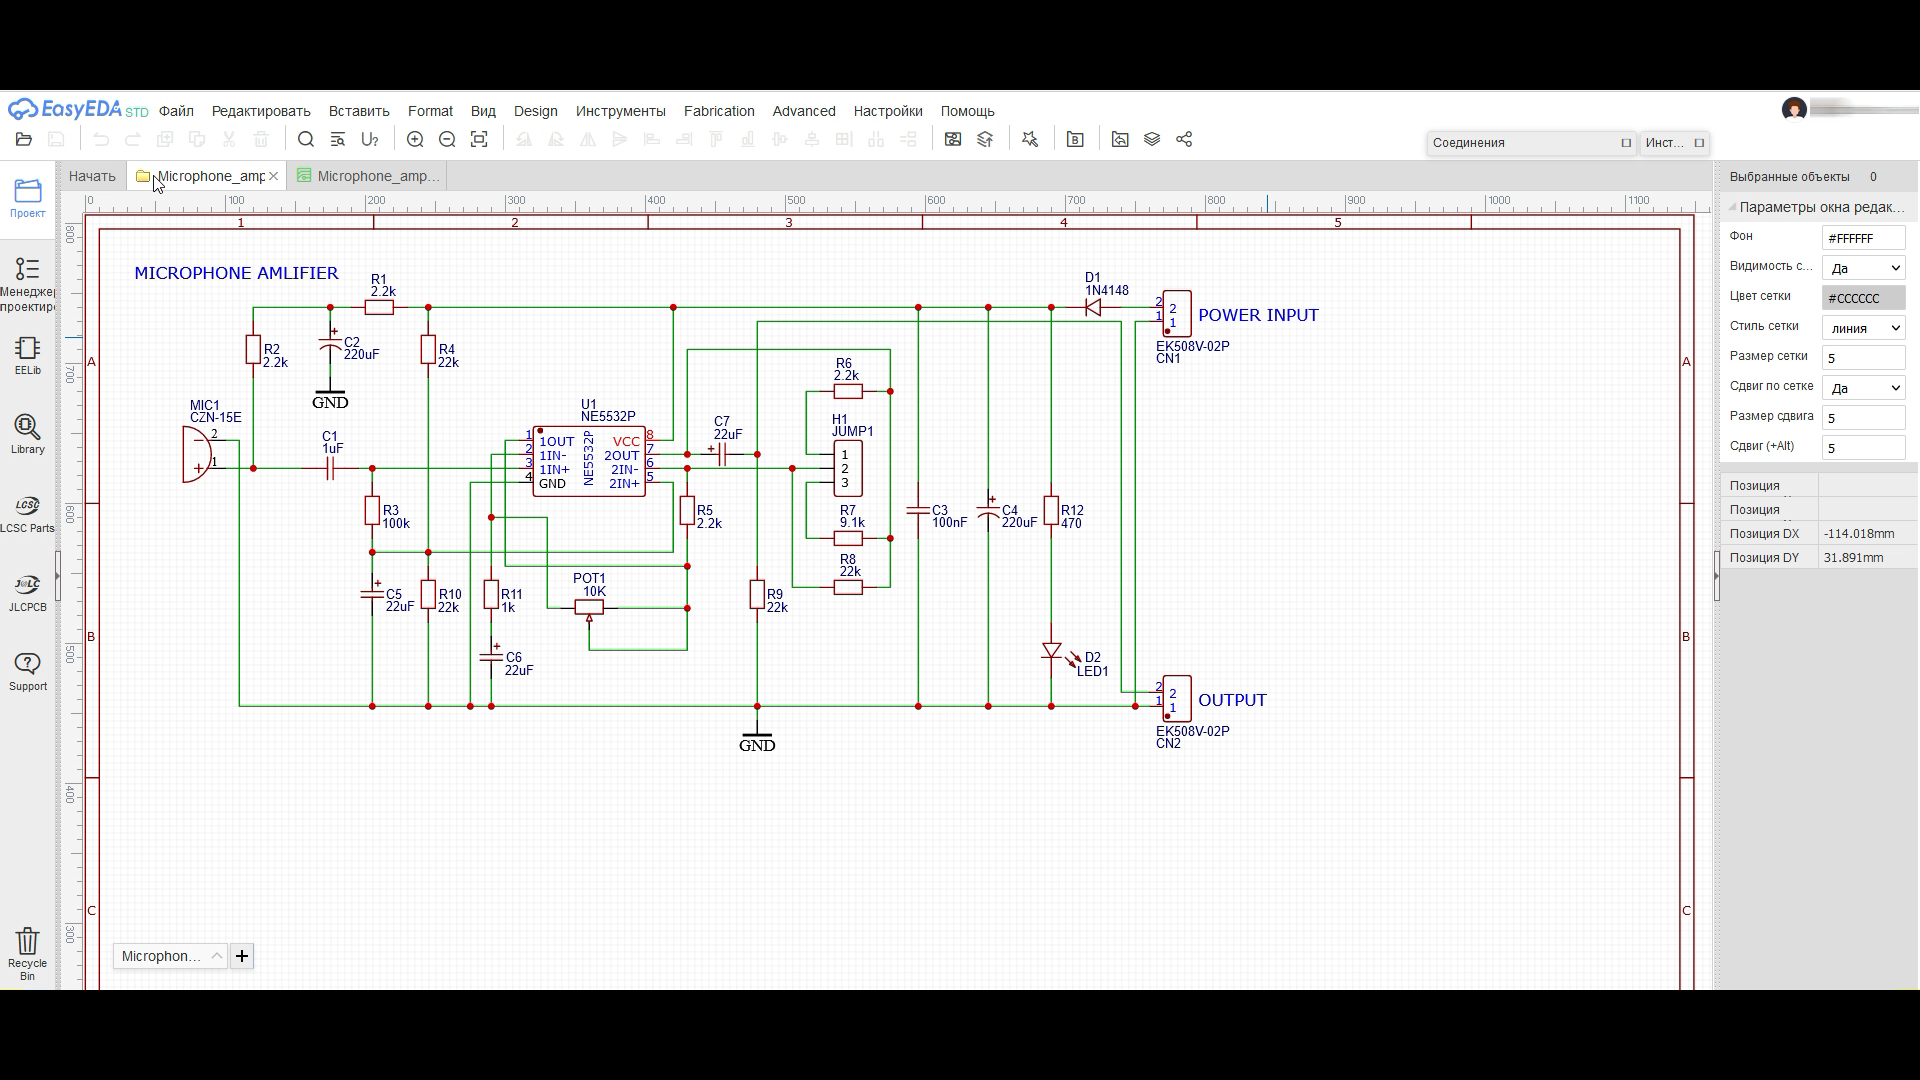This screenshot has height=1080, width=1920.
Task: Open the EELib sidebar panel
Action: pos(28,355)
